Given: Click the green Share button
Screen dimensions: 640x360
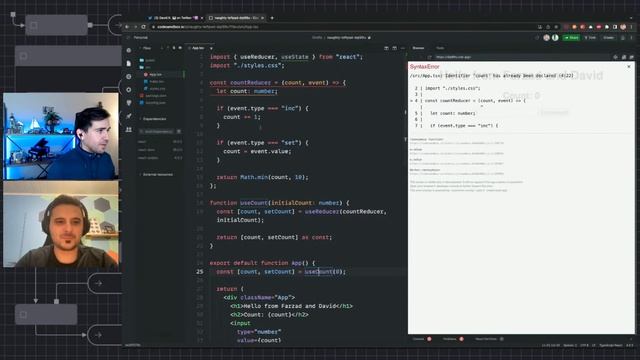Looking at the screenshot, I should coord(571,38).
